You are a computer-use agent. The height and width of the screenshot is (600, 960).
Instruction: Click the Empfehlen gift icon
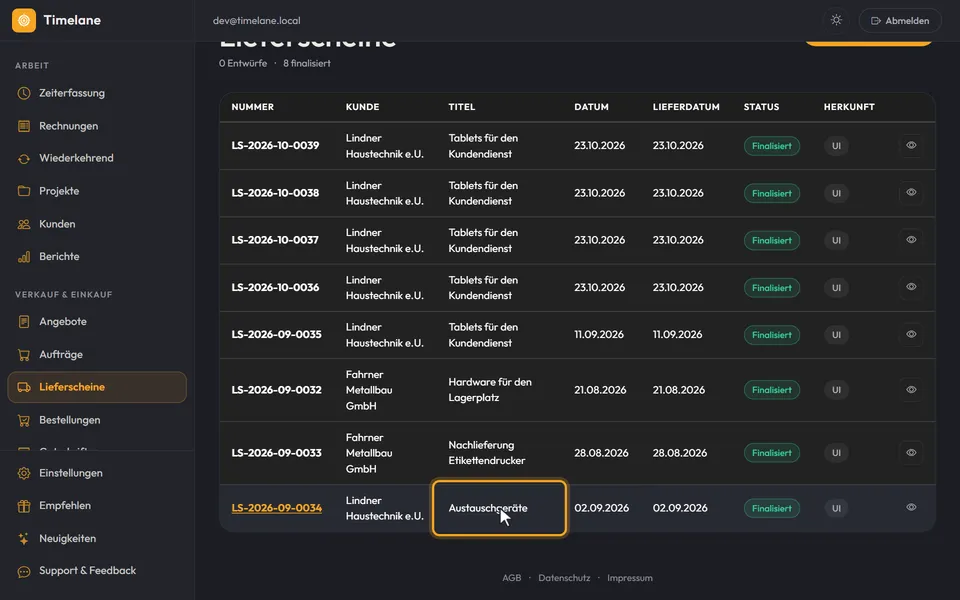tap(24, 506)
